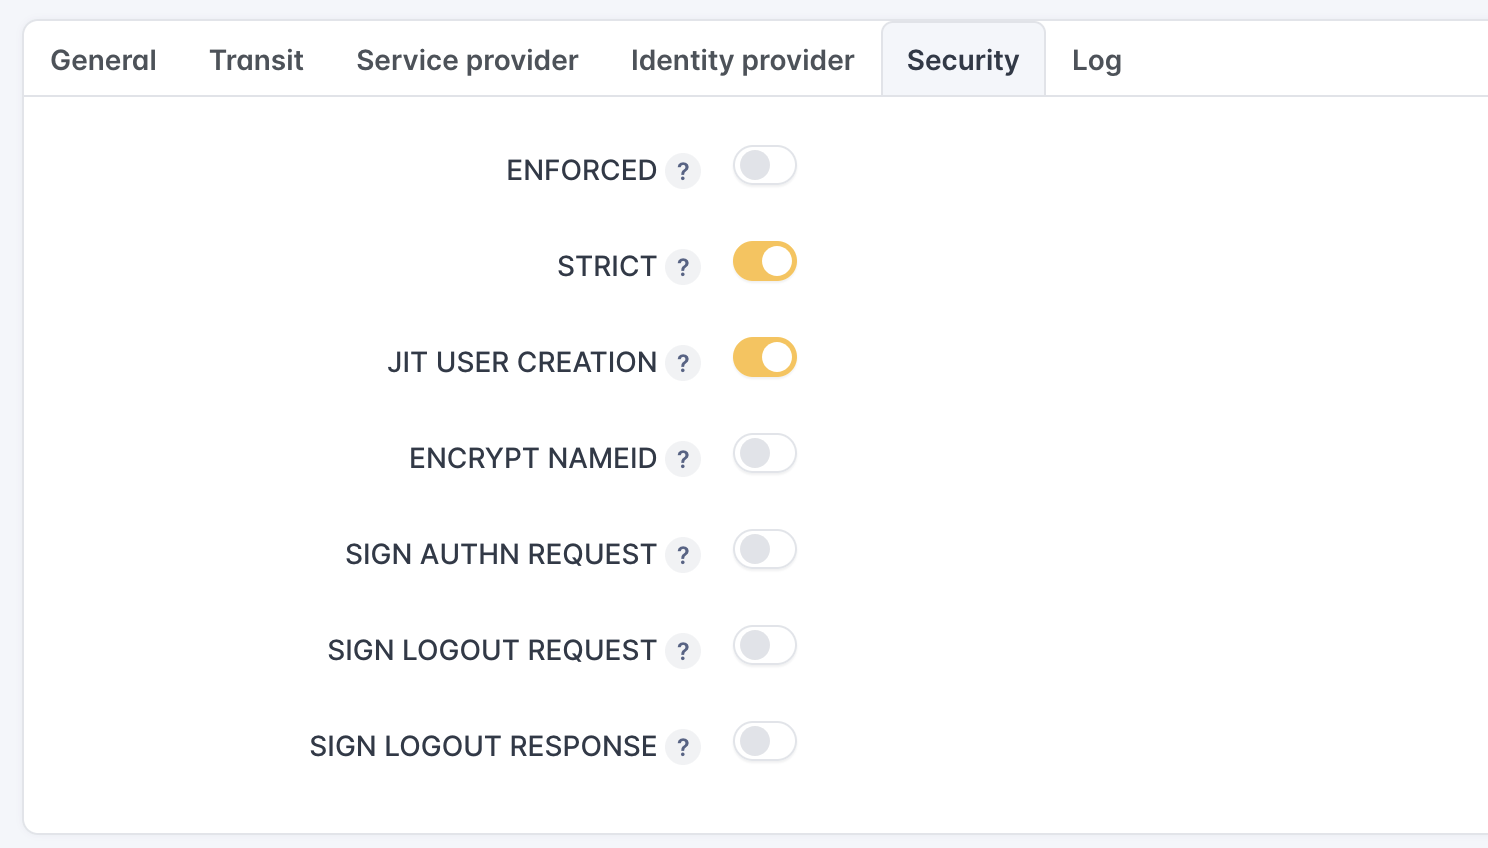Toggle SIGN AUTHN REQUEST on

click(764, 550)
